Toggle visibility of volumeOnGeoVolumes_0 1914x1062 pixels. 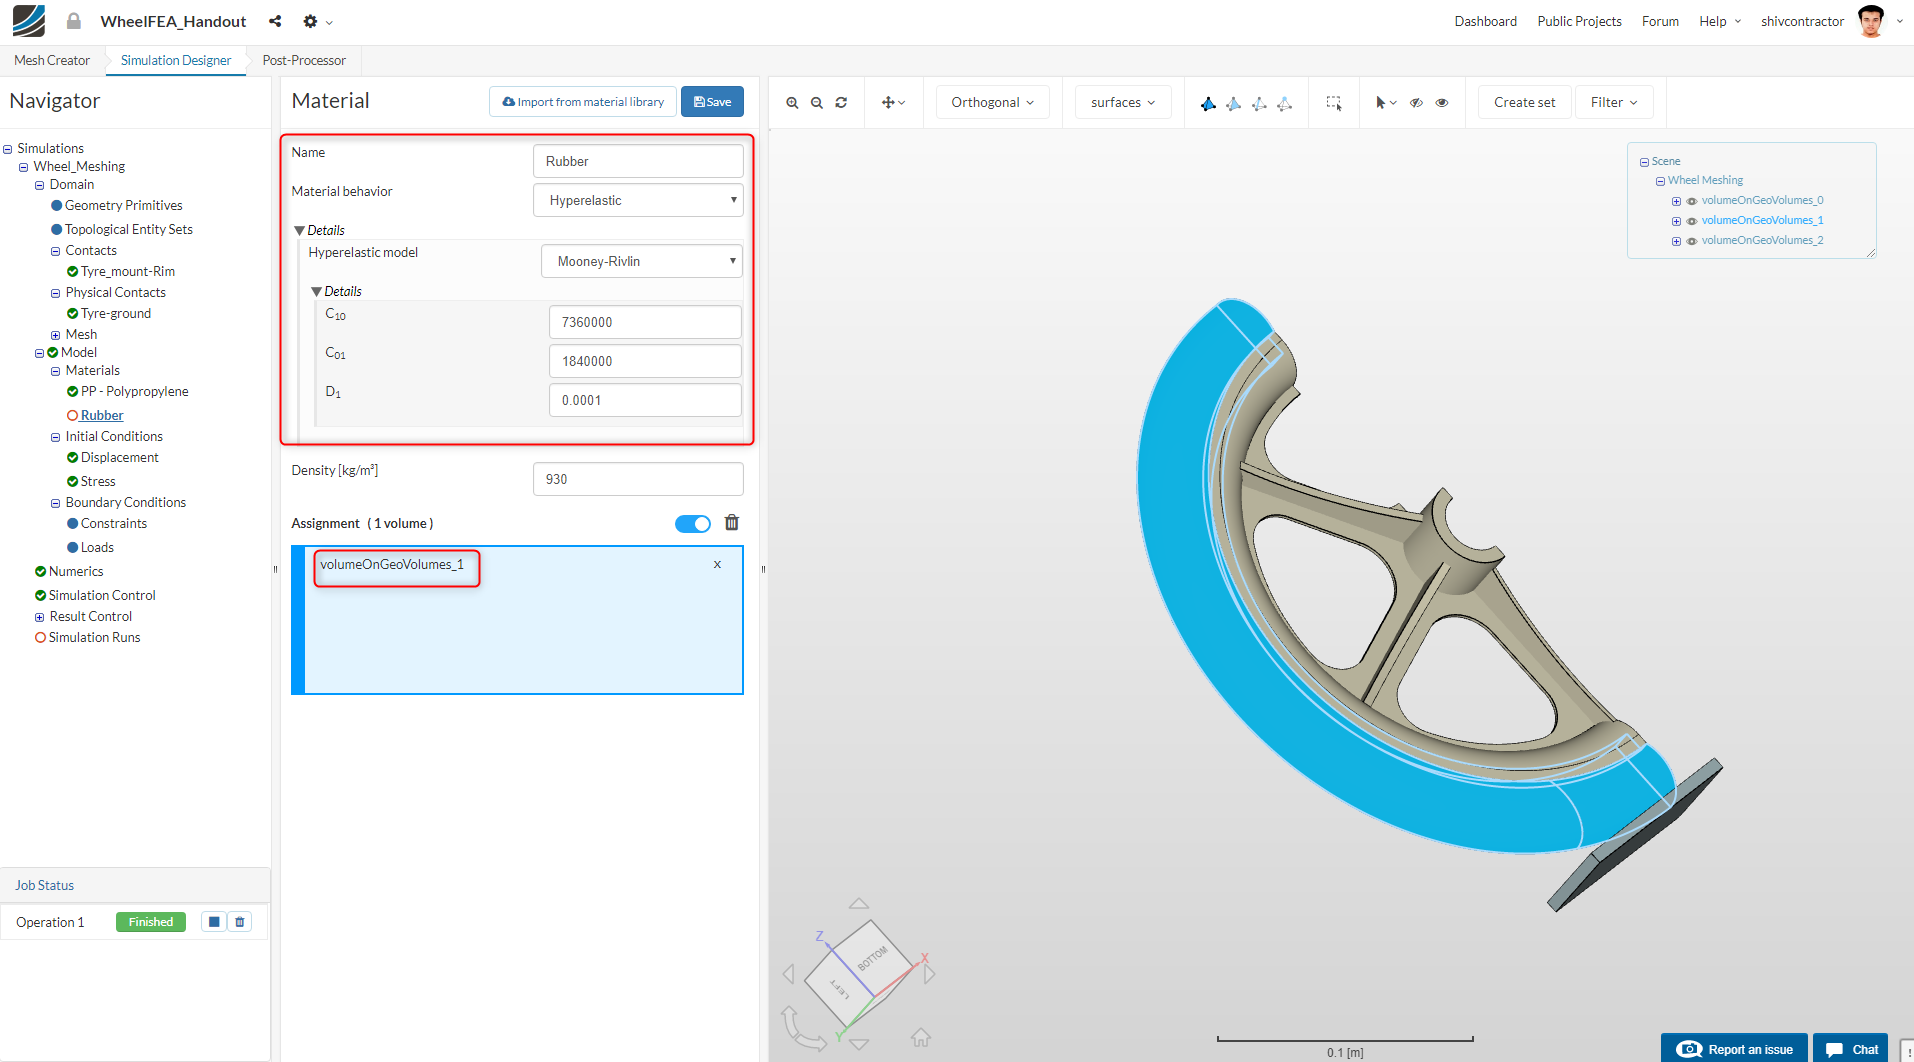(1692, 201)
